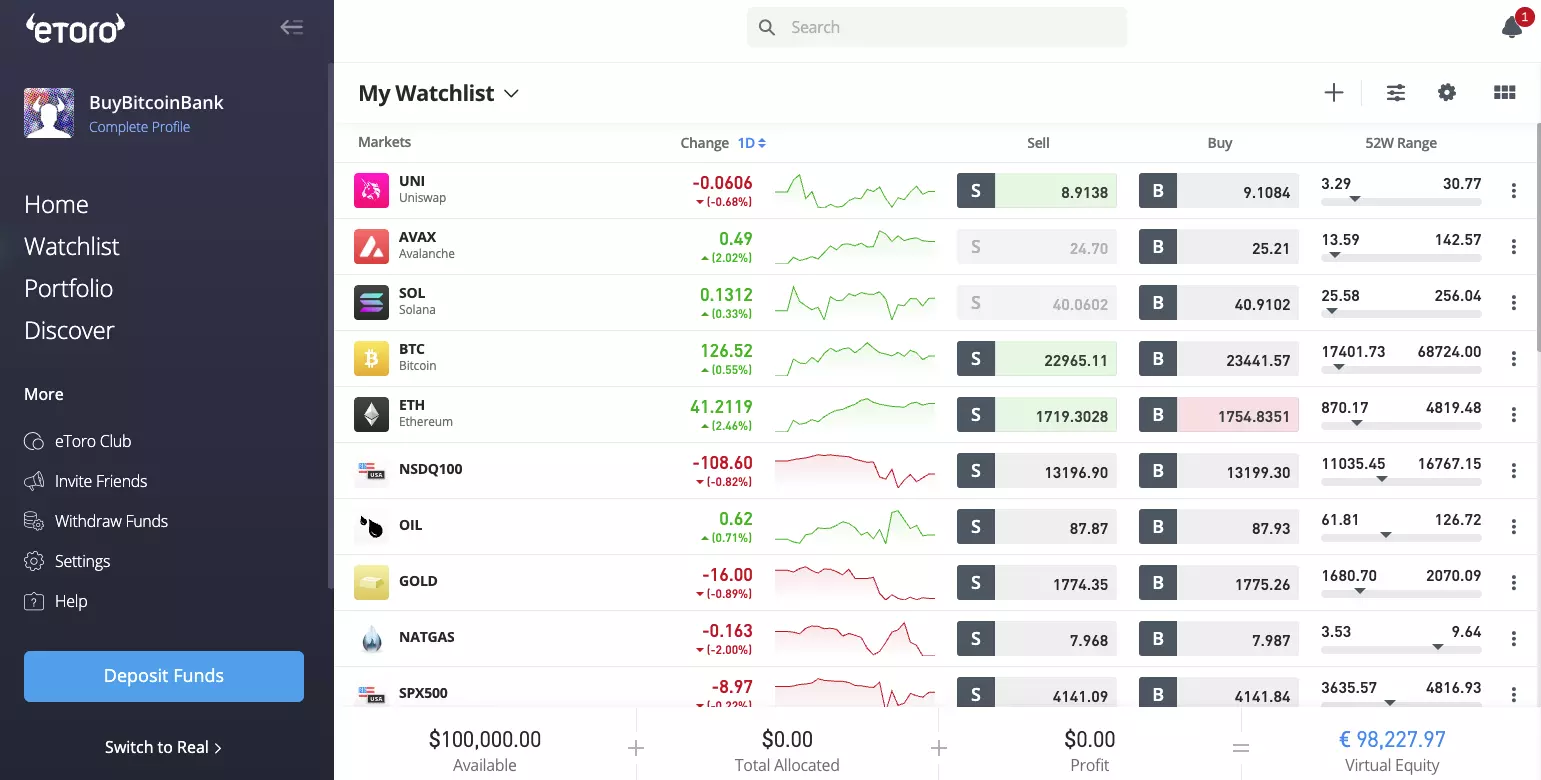Buy UNI at 9.1084
Image resolution: width=1541 pixels, height=780 pixels.
click(x=1219, y=191)
